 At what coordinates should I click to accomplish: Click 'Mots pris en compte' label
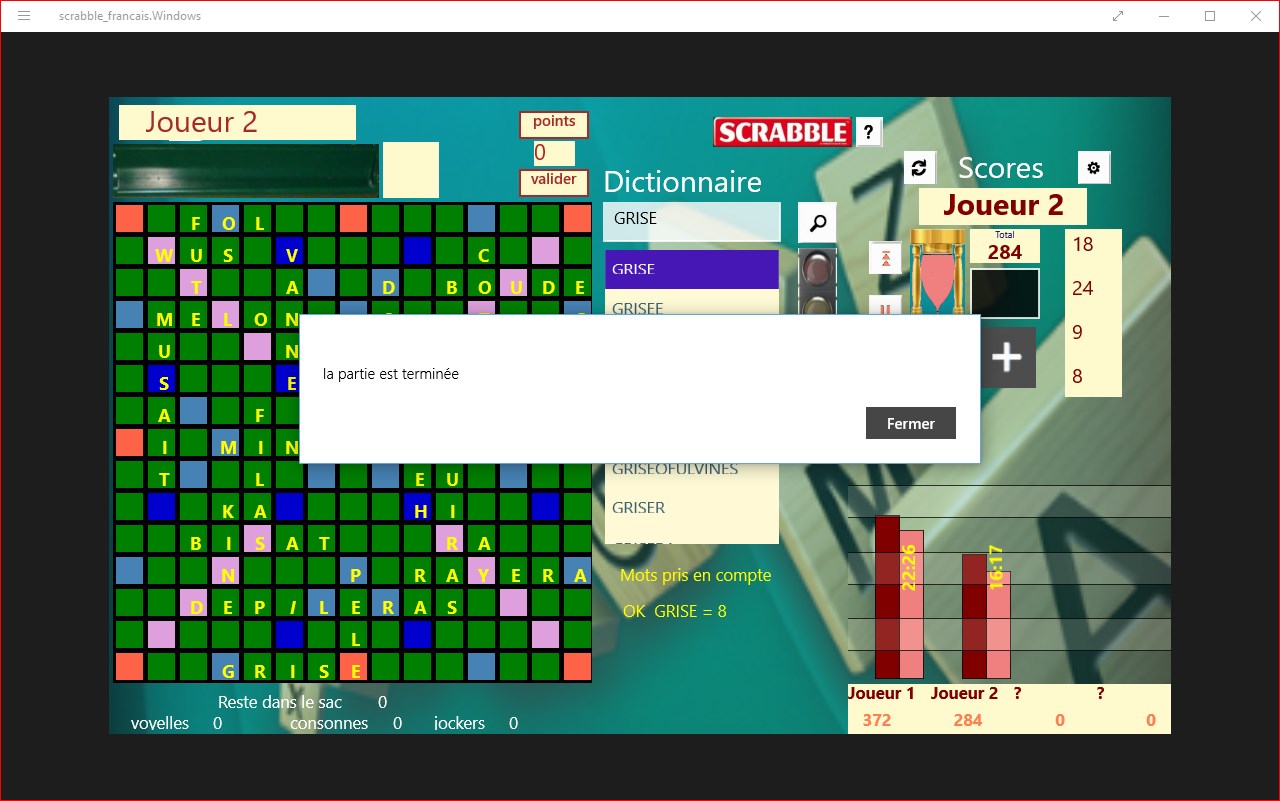point(695,575)
